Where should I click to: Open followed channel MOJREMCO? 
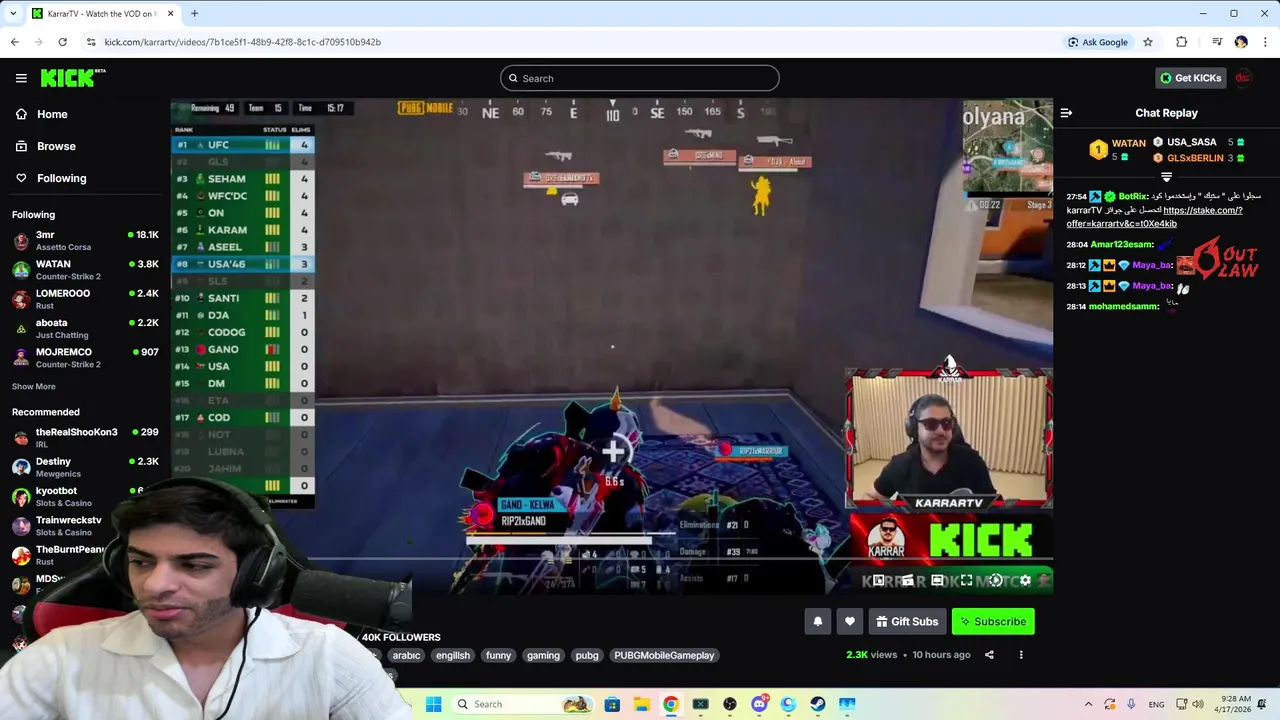point(85,357)
